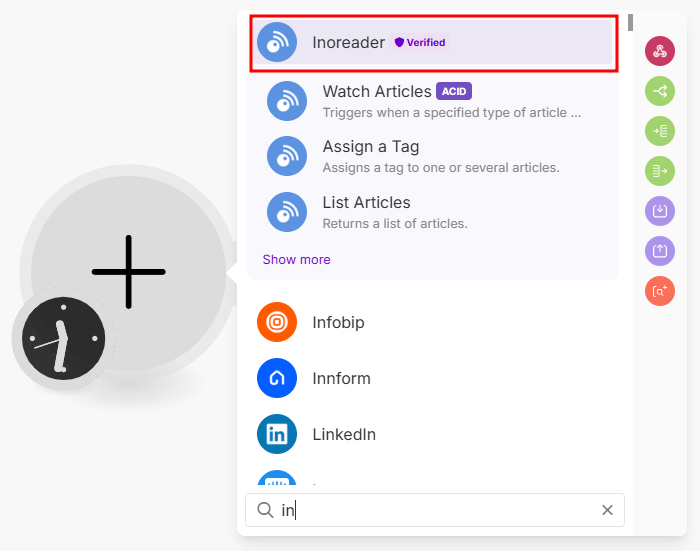Choose the Assign a Tag module
The height and width of the screenshot is (551, 700).
pos(432,156)
